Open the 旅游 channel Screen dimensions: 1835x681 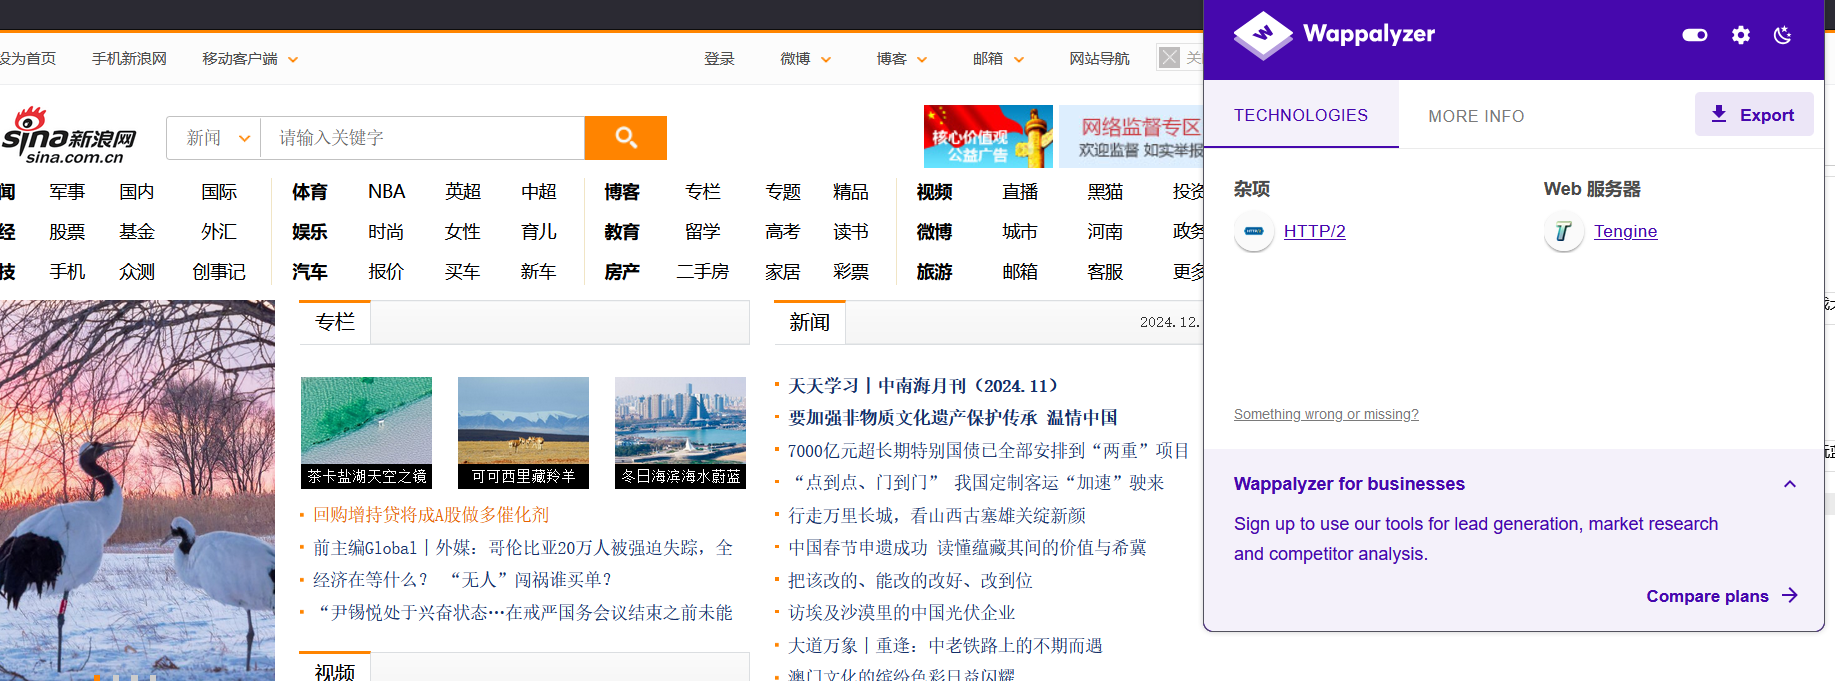tap(934, 272)
